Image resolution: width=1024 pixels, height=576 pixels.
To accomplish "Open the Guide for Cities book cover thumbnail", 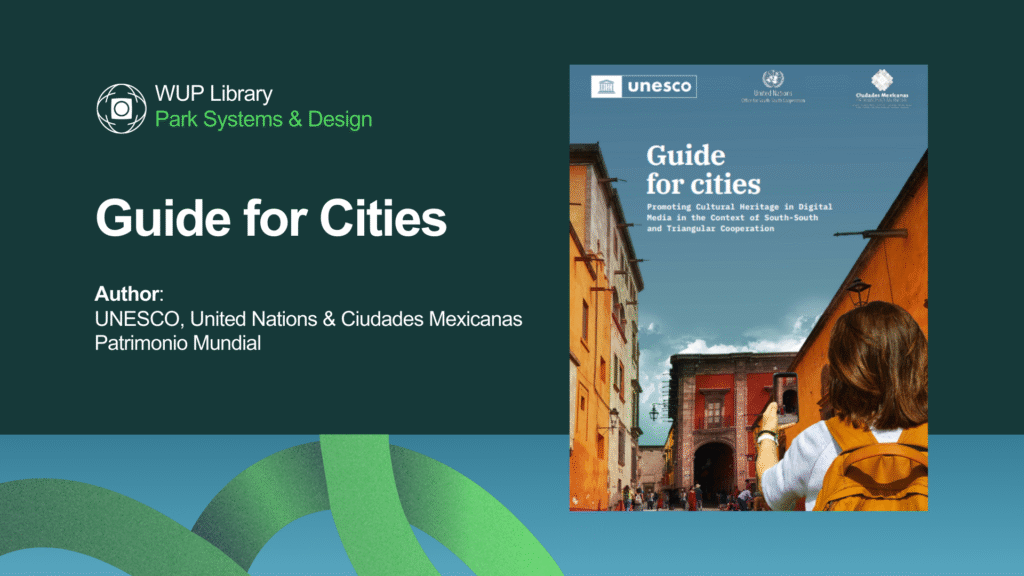I will coord(748,287).
